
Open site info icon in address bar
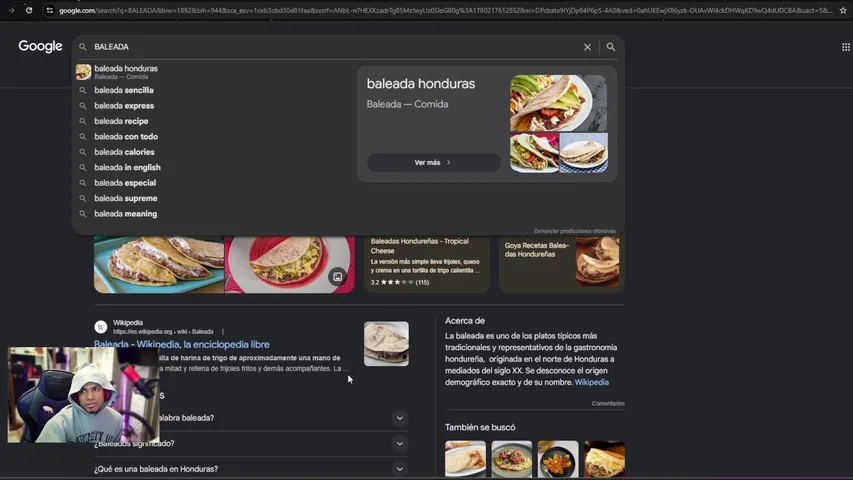(x=50, y=10)
